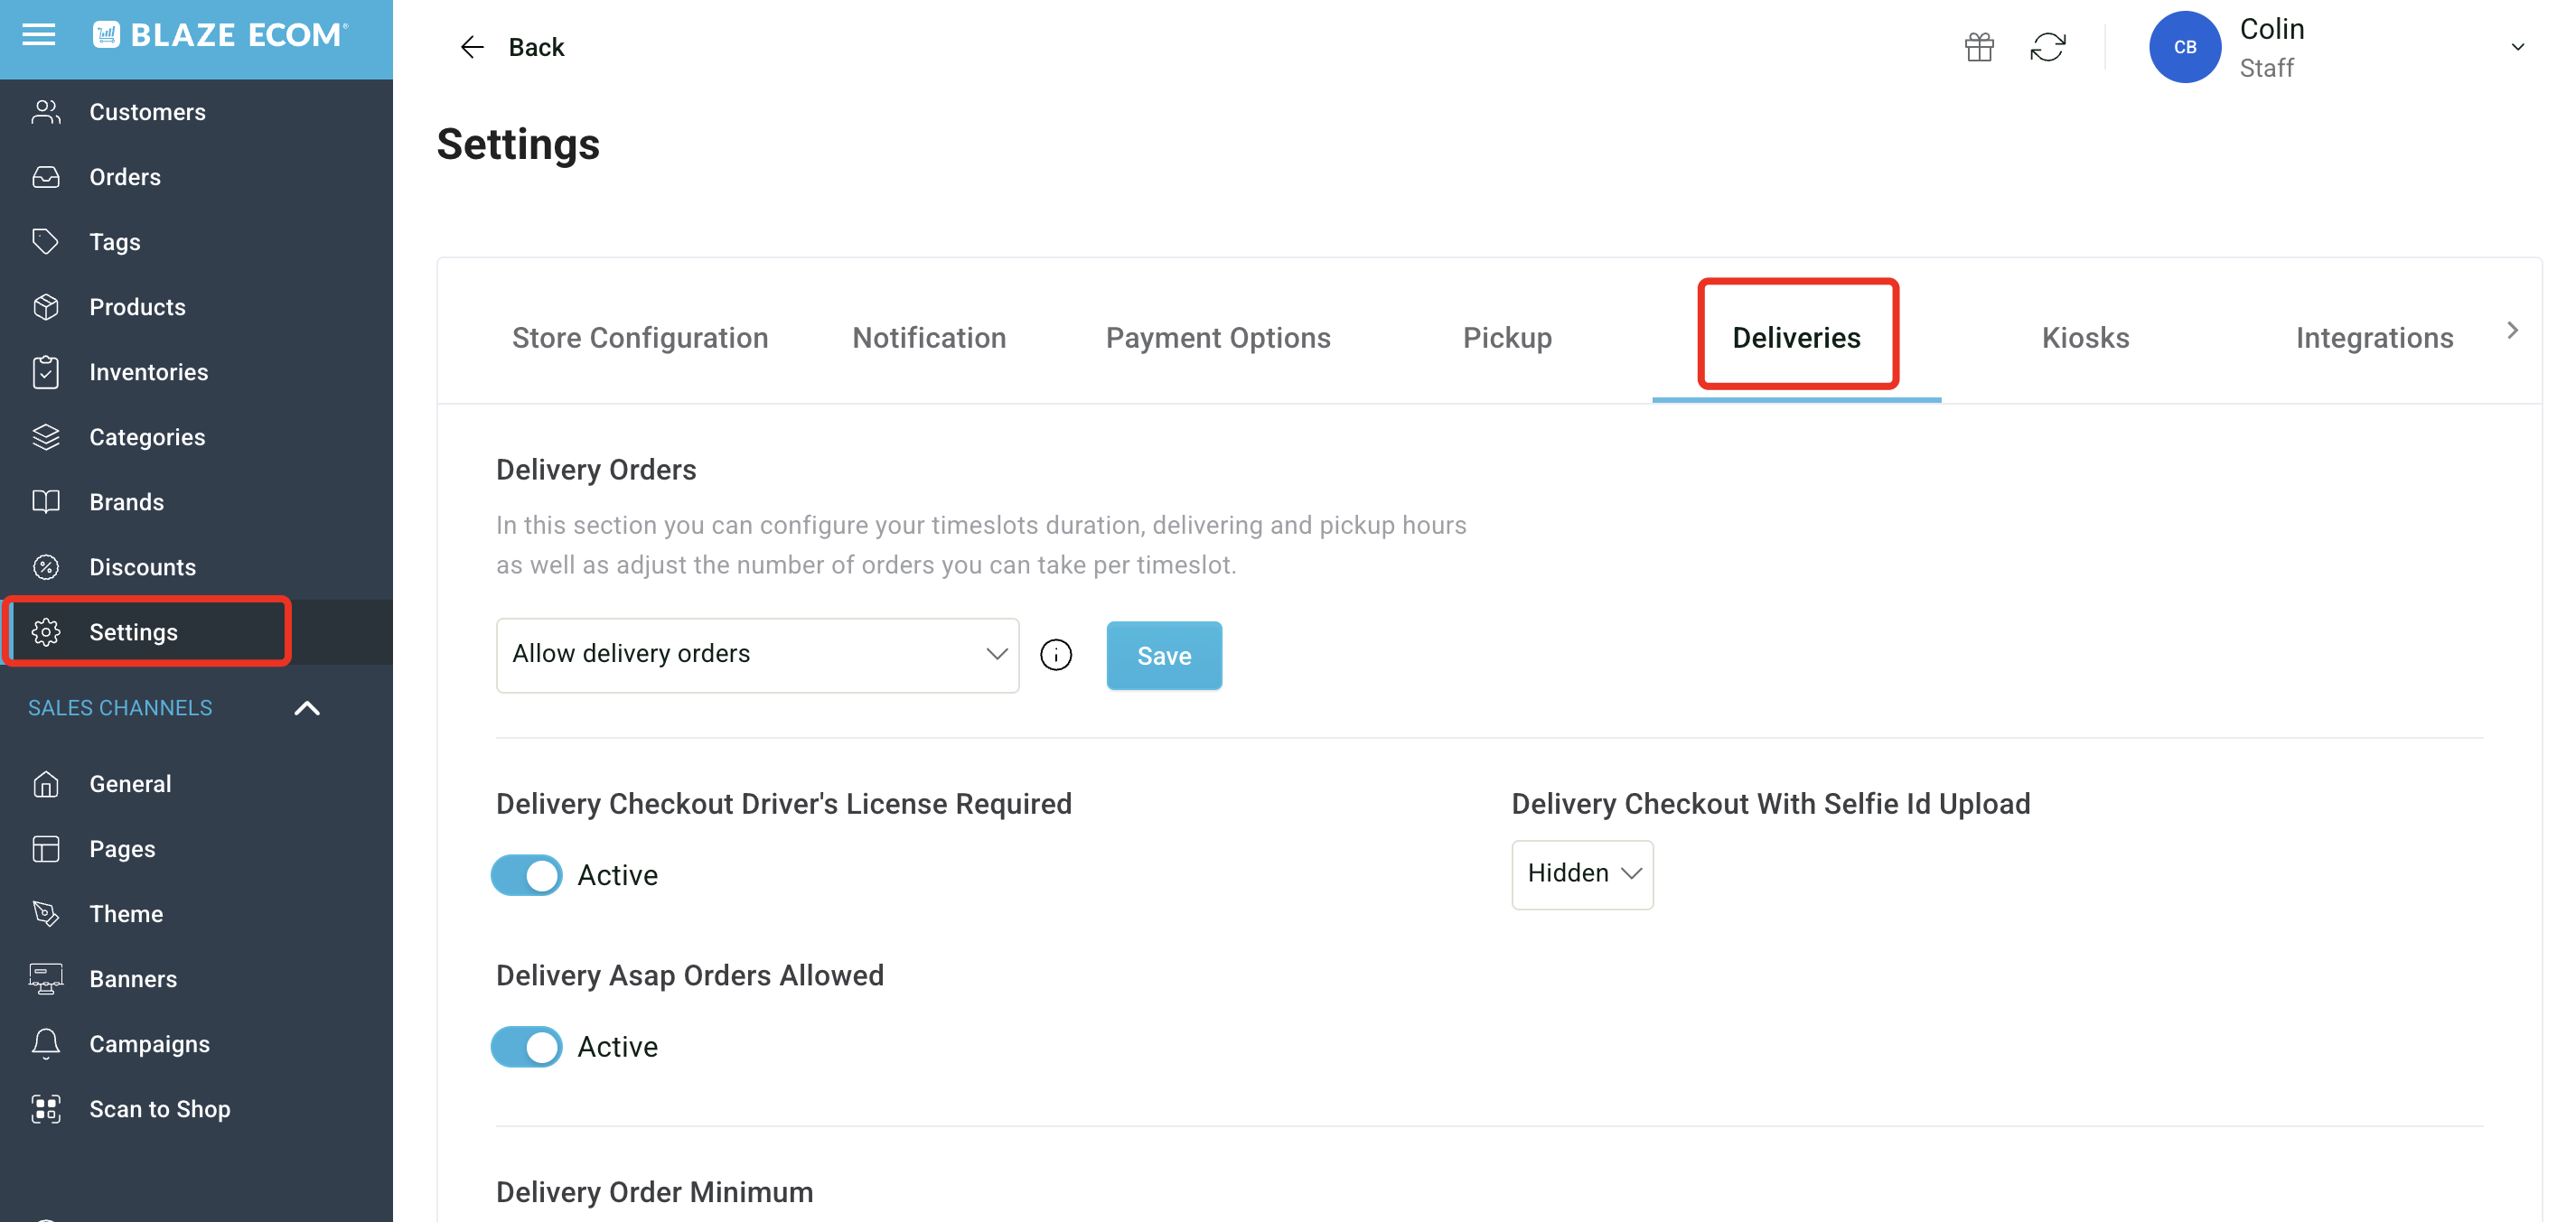The height and width of the screenshot is (1222, 2576).
Task: Open Products via its box icon
Action: pyautogui.click(x=46, y=307)
